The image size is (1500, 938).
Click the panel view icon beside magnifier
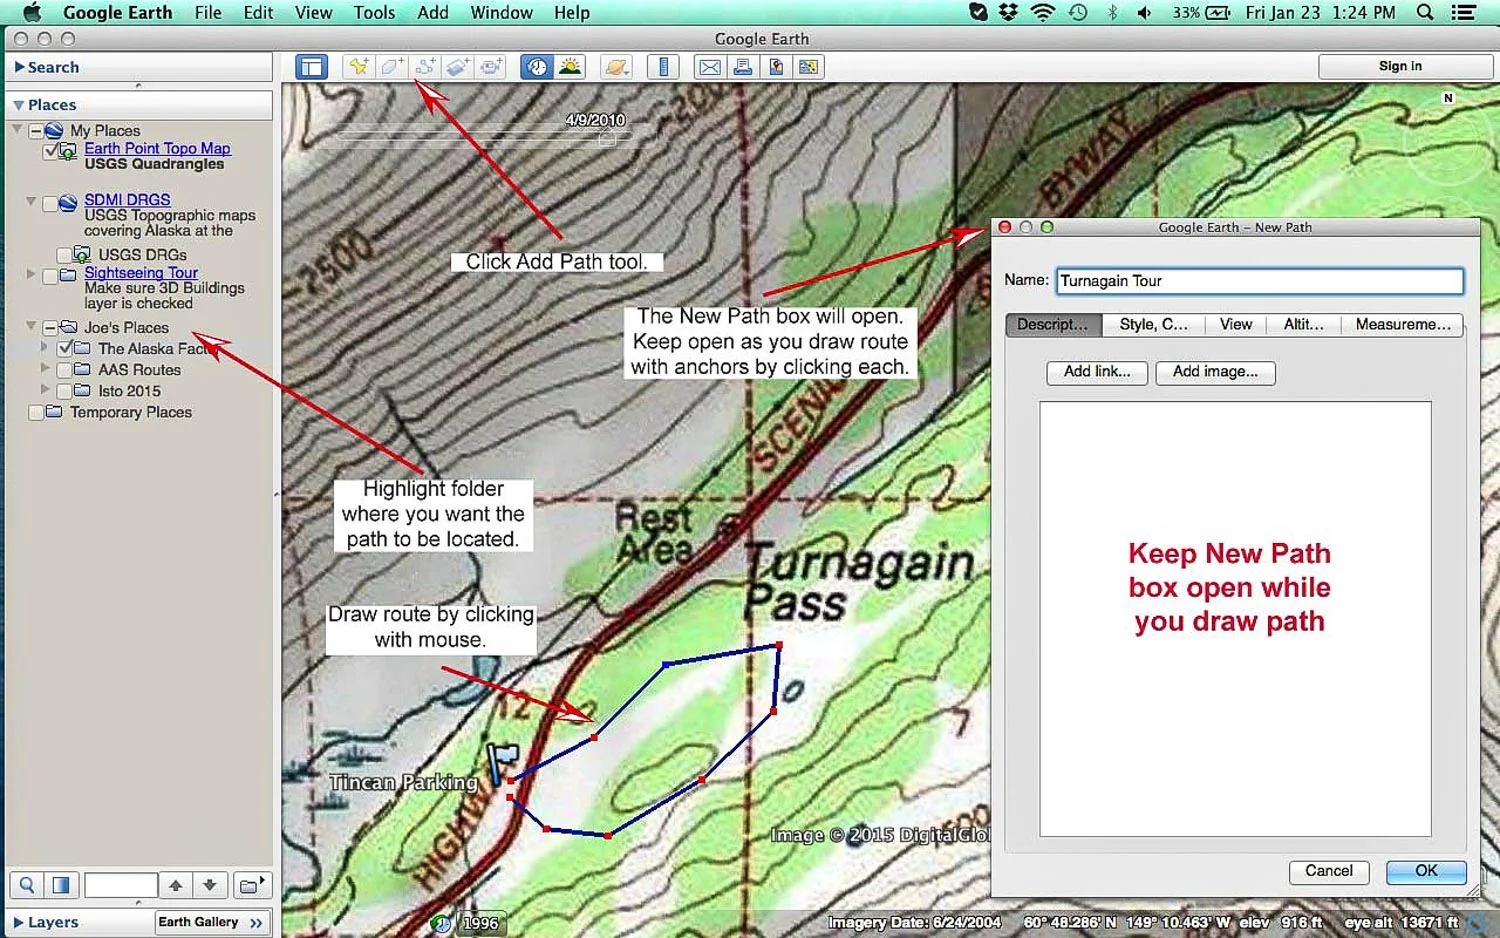pos(61,885)
